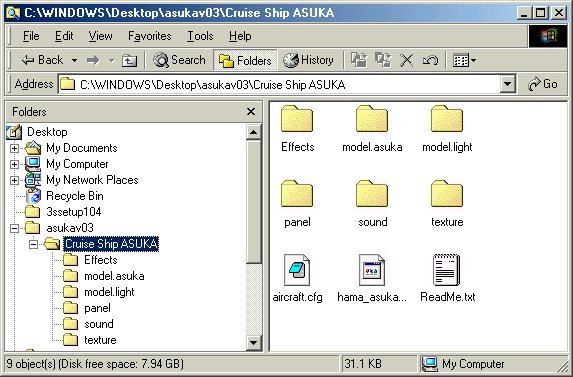This screenshot has height=377, width=573.
Task: Select the ReadMe.txt file icon
Action: coord(447,270)
